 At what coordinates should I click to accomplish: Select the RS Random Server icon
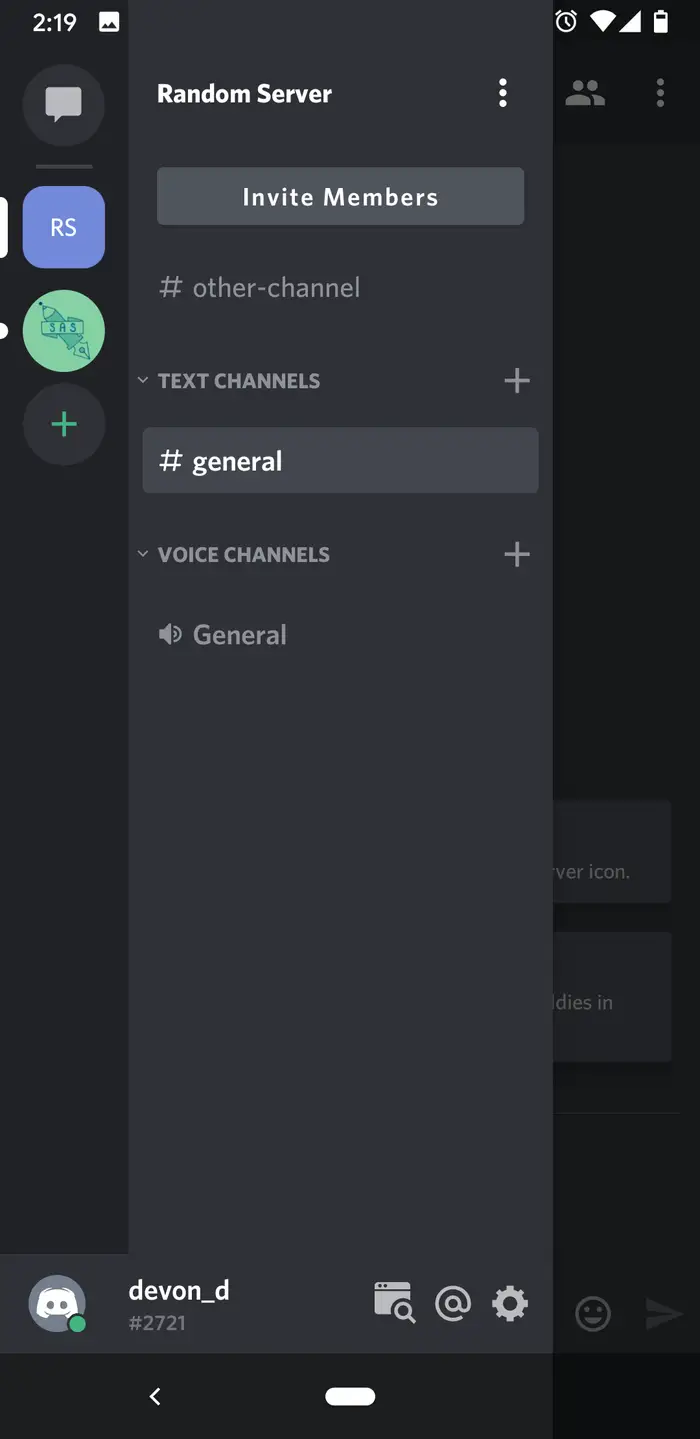63,227
